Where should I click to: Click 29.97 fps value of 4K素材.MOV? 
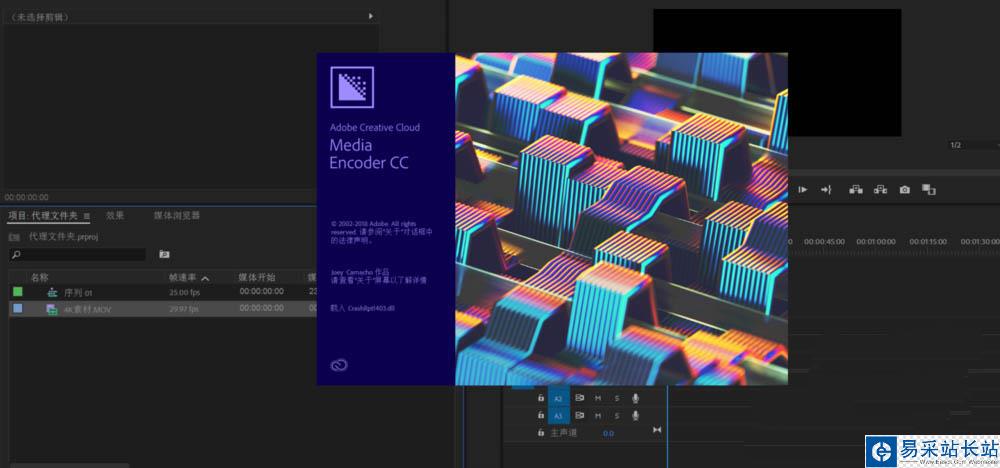click(184, 309)
